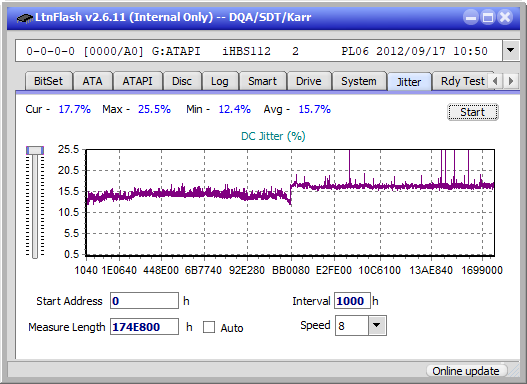
Task: Minimize the LtnFlash window
Action: 471,17
